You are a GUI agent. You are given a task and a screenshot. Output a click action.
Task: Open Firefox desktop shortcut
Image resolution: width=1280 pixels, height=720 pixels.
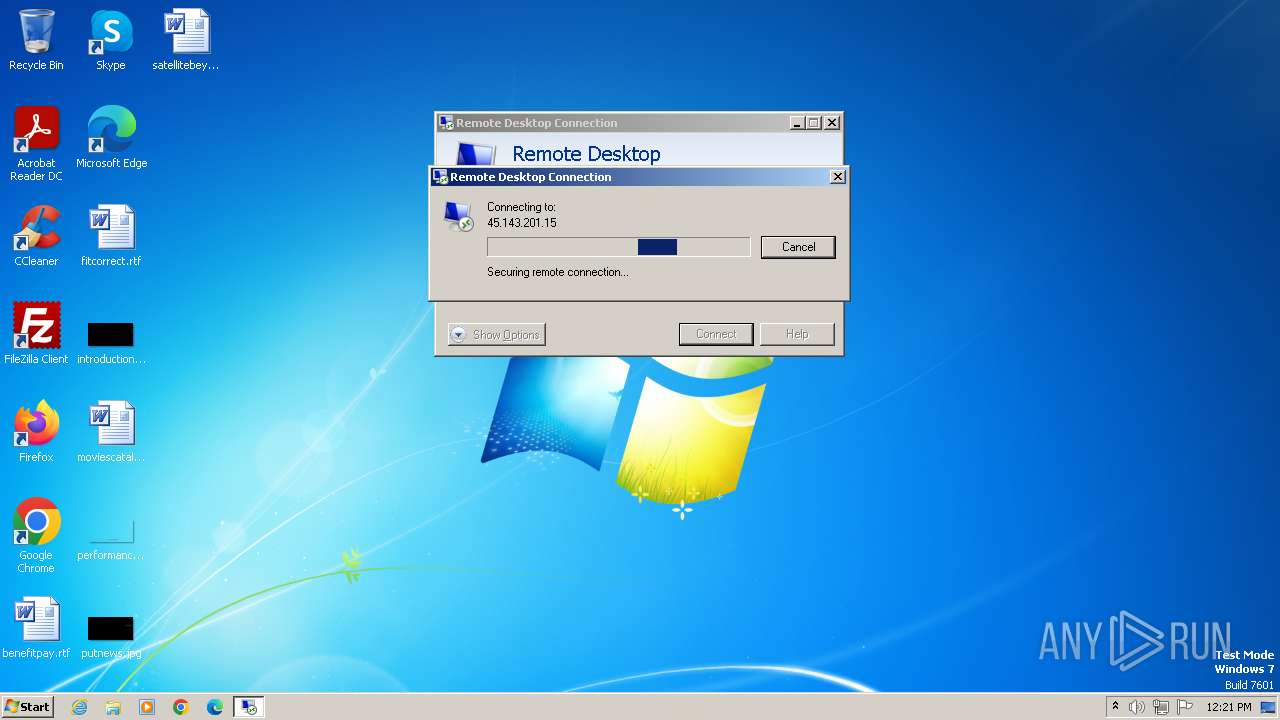36,431
